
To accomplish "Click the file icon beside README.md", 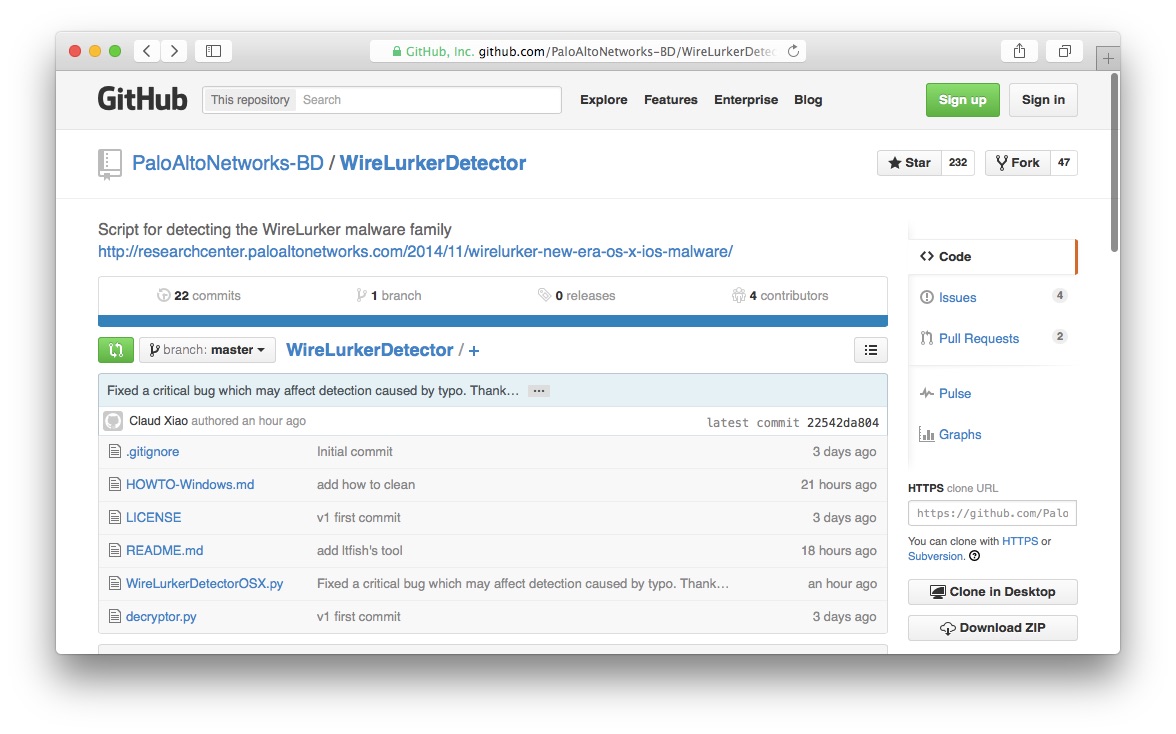I will pyautogui.click(x=115, y=550).
